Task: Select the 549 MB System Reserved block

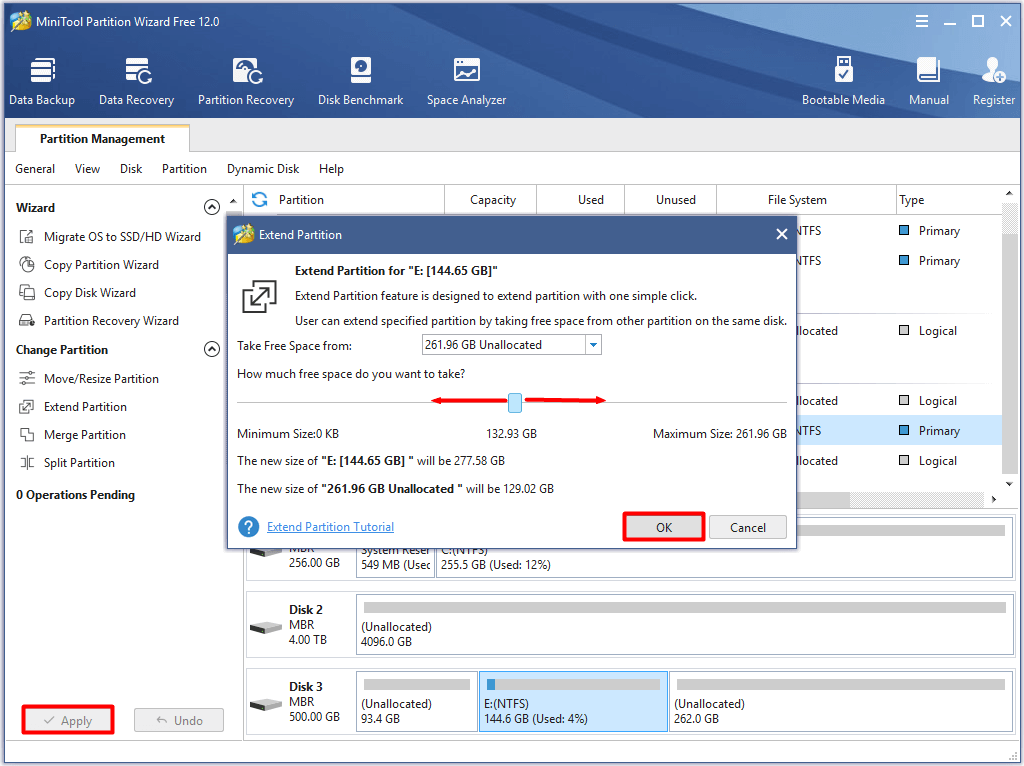Action: 395,564
